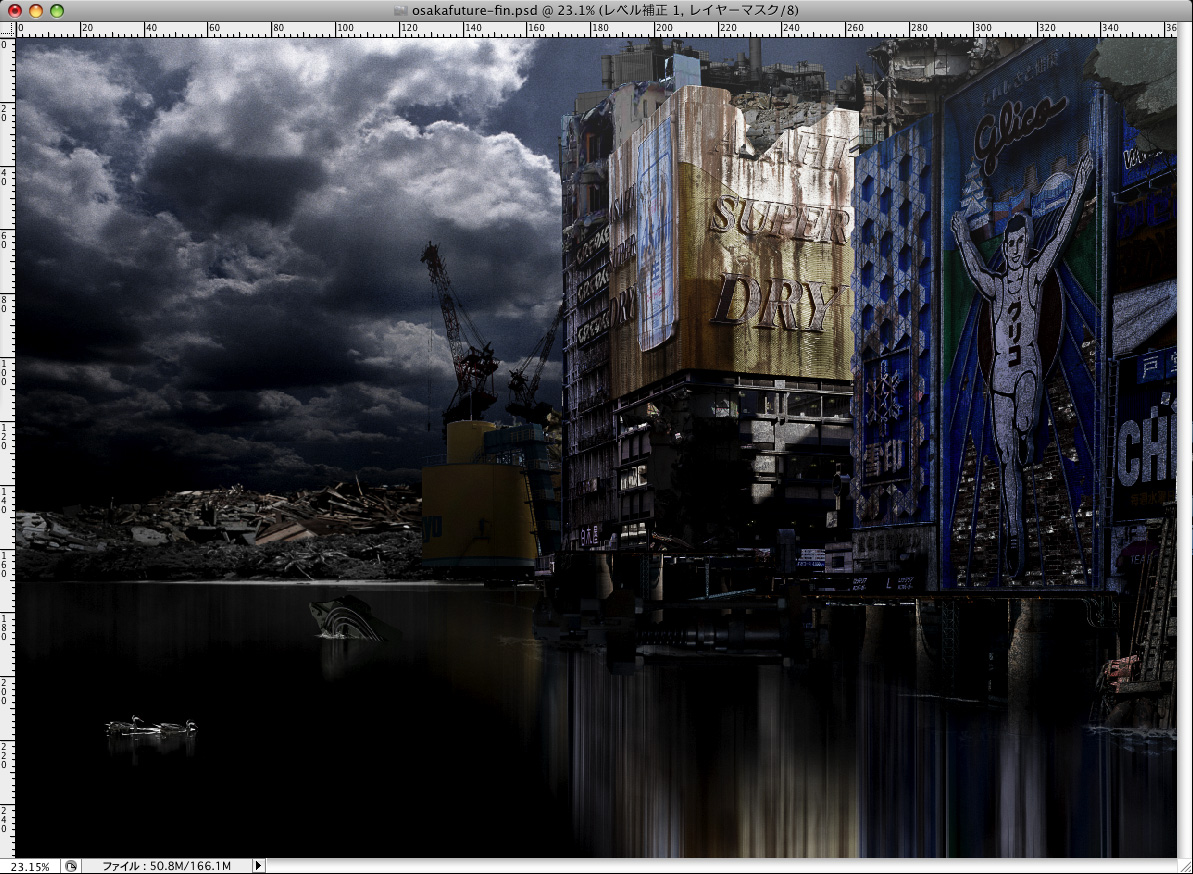Click the window title osakafuture-fin.psd @ 23.1%
Image resolution: width=1193 pixels, height=874 pixels.
point(605,11)
